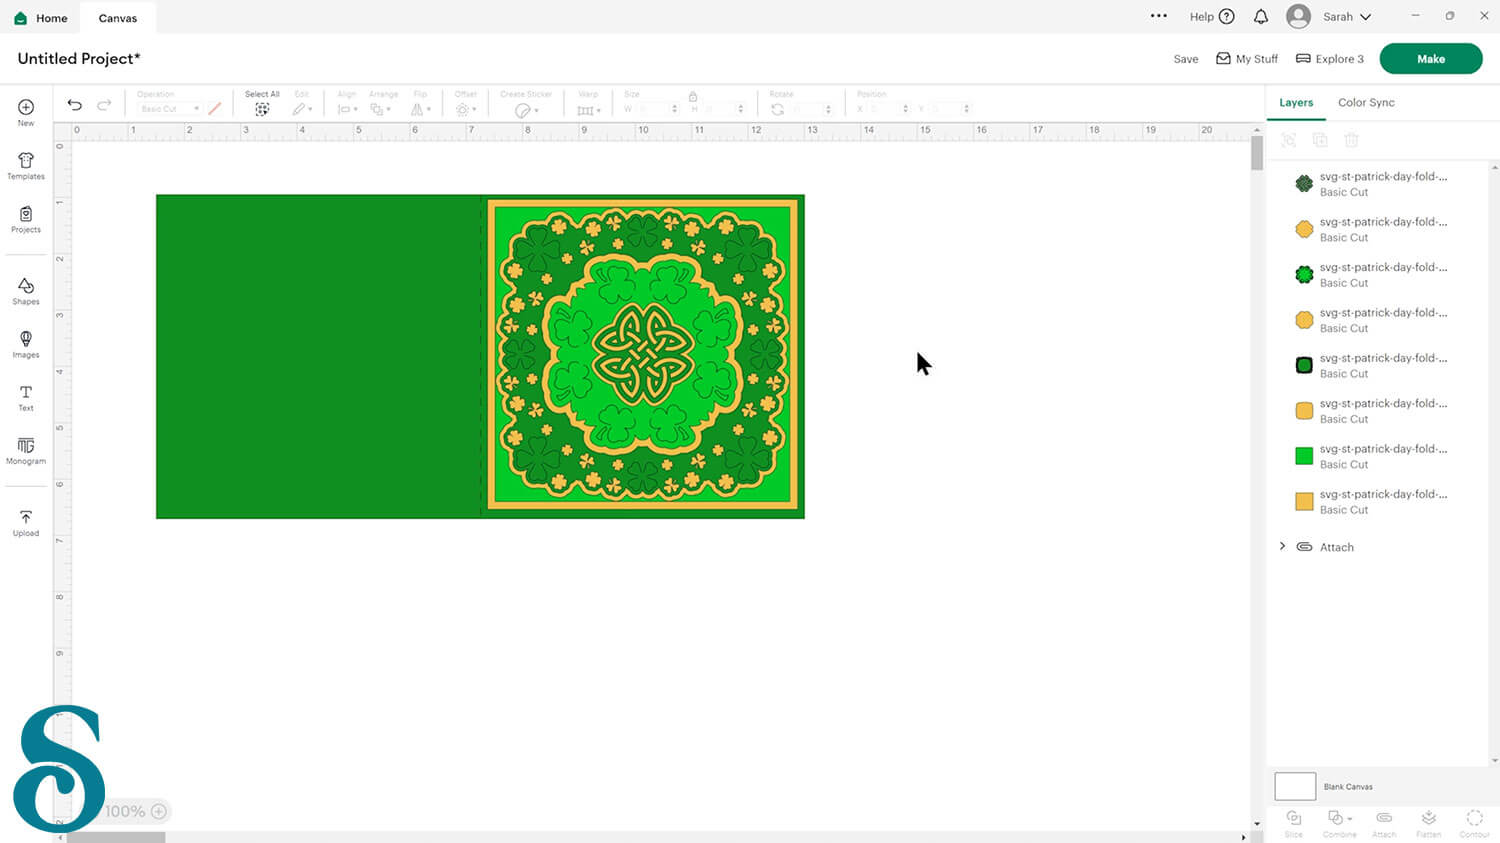This screenshot has width=1500, height=843.
Task: Expand the Attach group in Layers
Action: tap(1282, 546)
